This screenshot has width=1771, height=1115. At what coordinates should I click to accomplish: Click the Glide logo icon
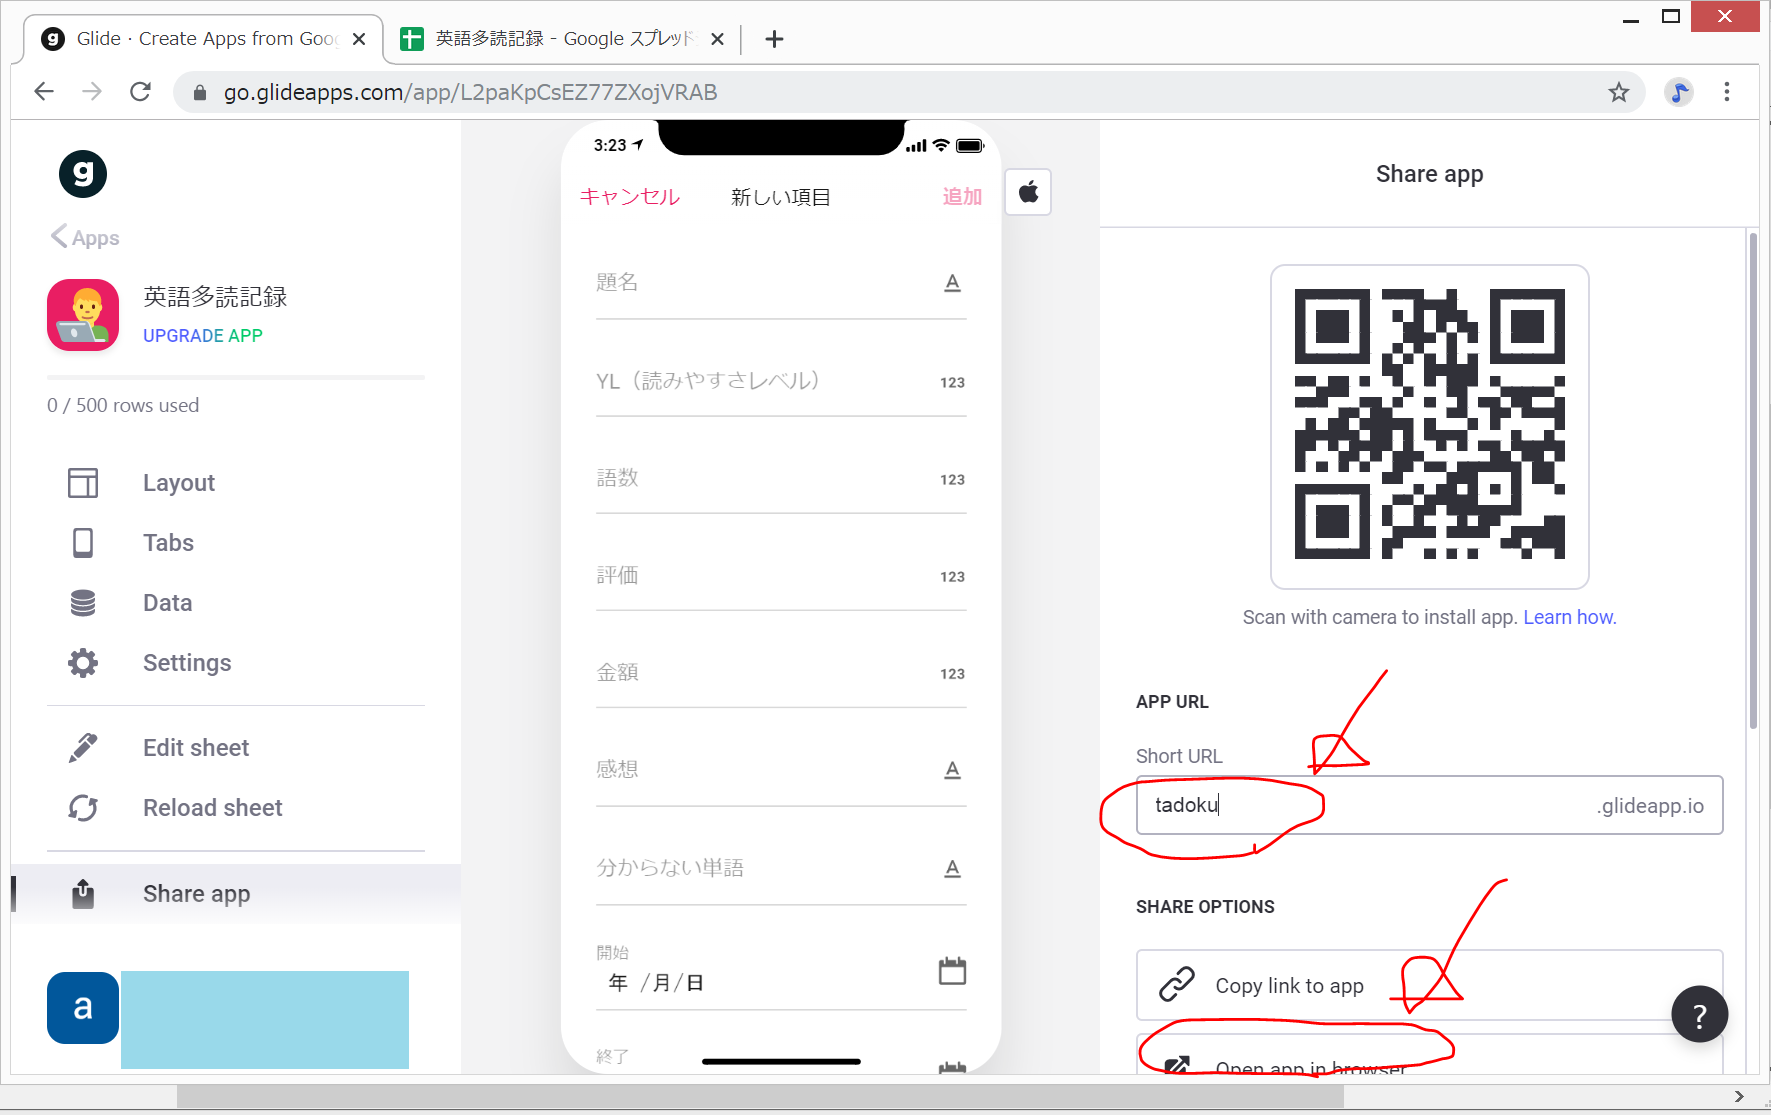pos(83,174)
